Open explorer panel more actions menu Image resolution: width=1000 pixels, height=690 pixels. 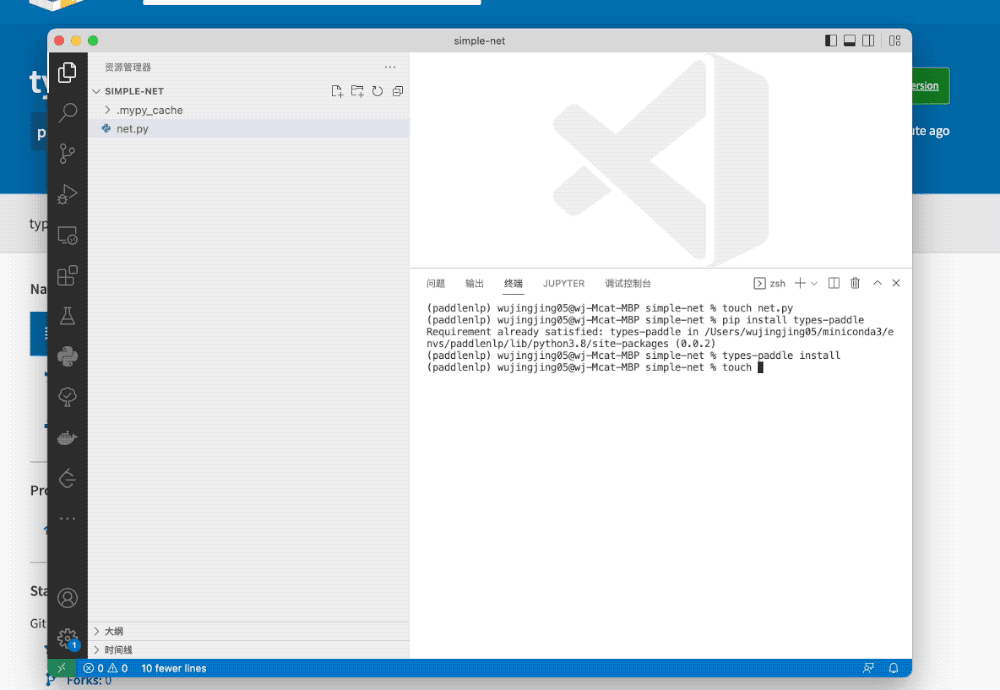pyautogui.click(x=390, y=67)
